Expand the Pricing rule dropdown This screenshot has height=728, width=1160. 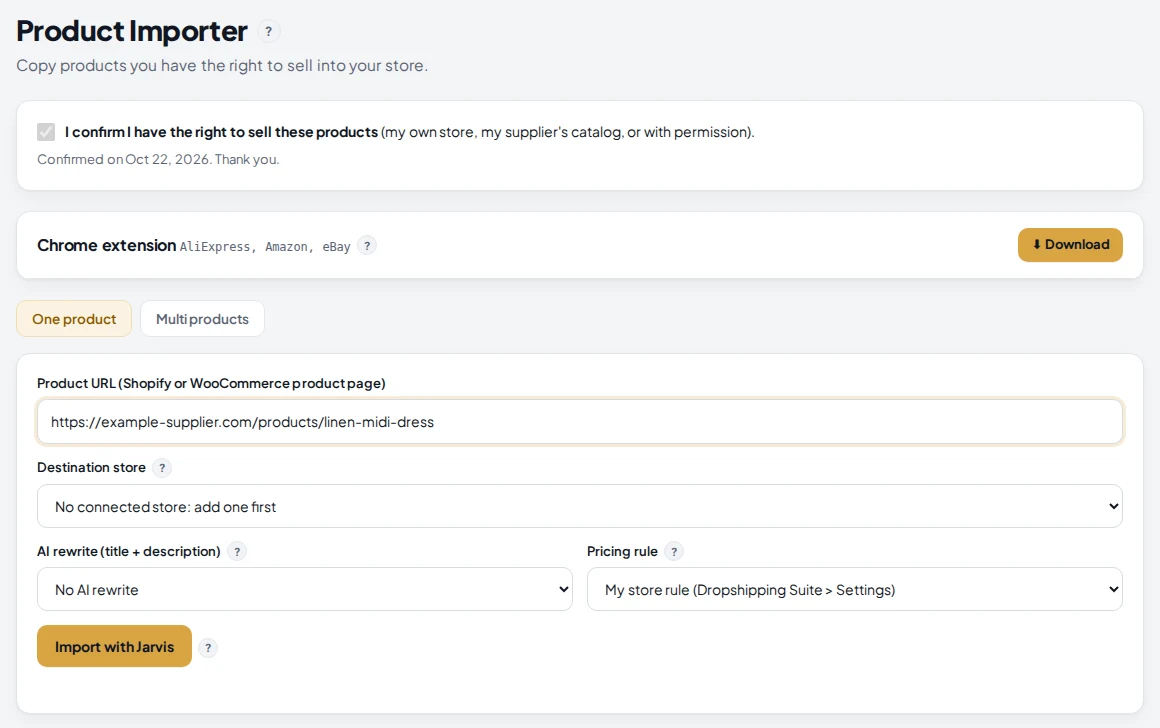tap(854, 590)
